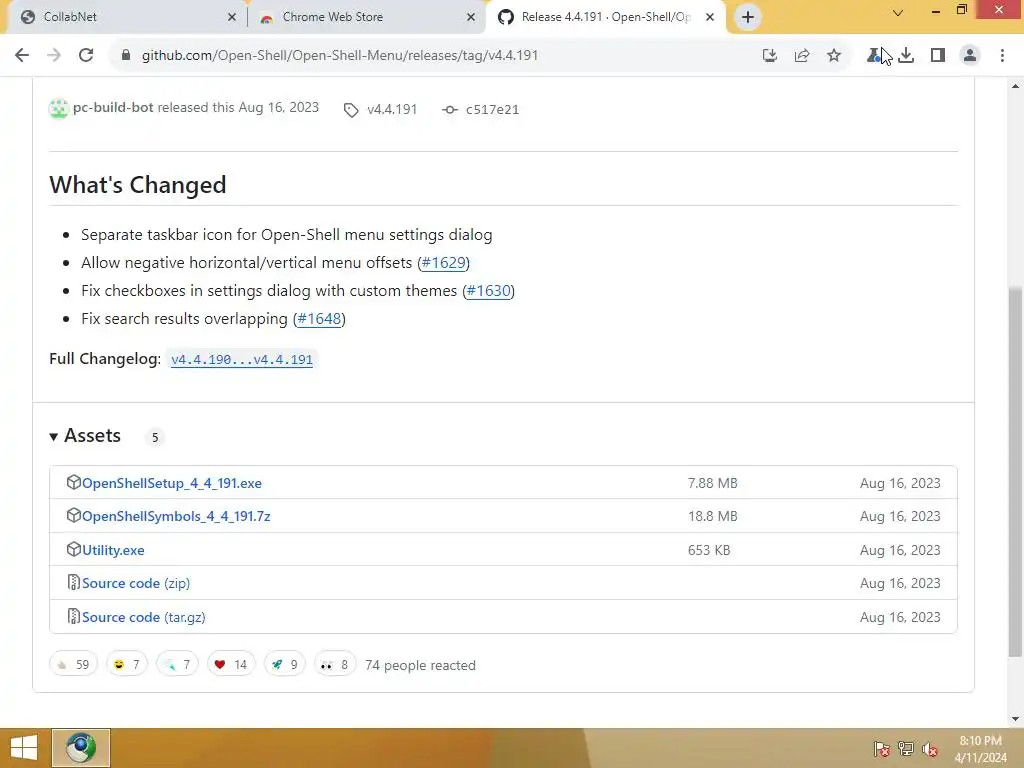The width and height of the screenshot is (1024, 768).
Task: Open the pc-build-bot avatar
Action: (x=58, y=108)
